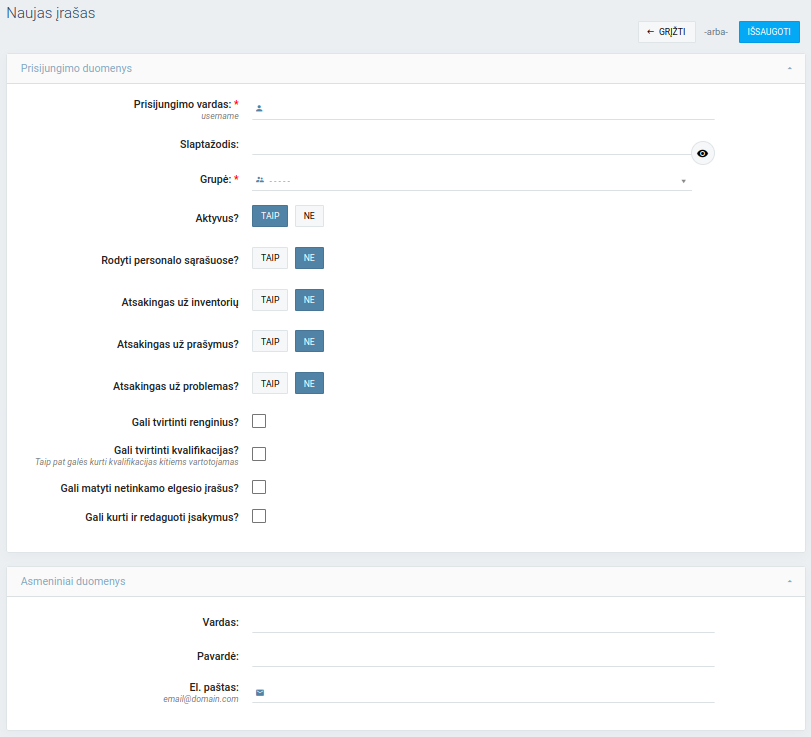Collapse the Prisijungimo duomenys panel
The height and width of the screenshot is (737, 811).
point(789,69)
